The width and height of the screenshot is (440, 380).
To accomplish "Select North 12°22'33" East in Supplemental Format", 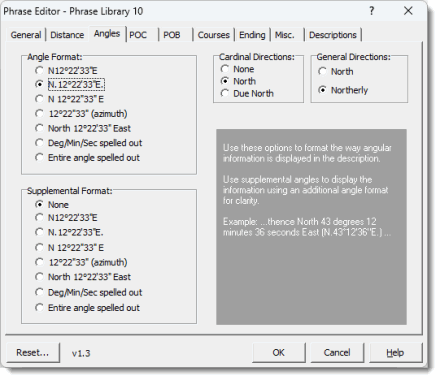I will tap(83, 277).
